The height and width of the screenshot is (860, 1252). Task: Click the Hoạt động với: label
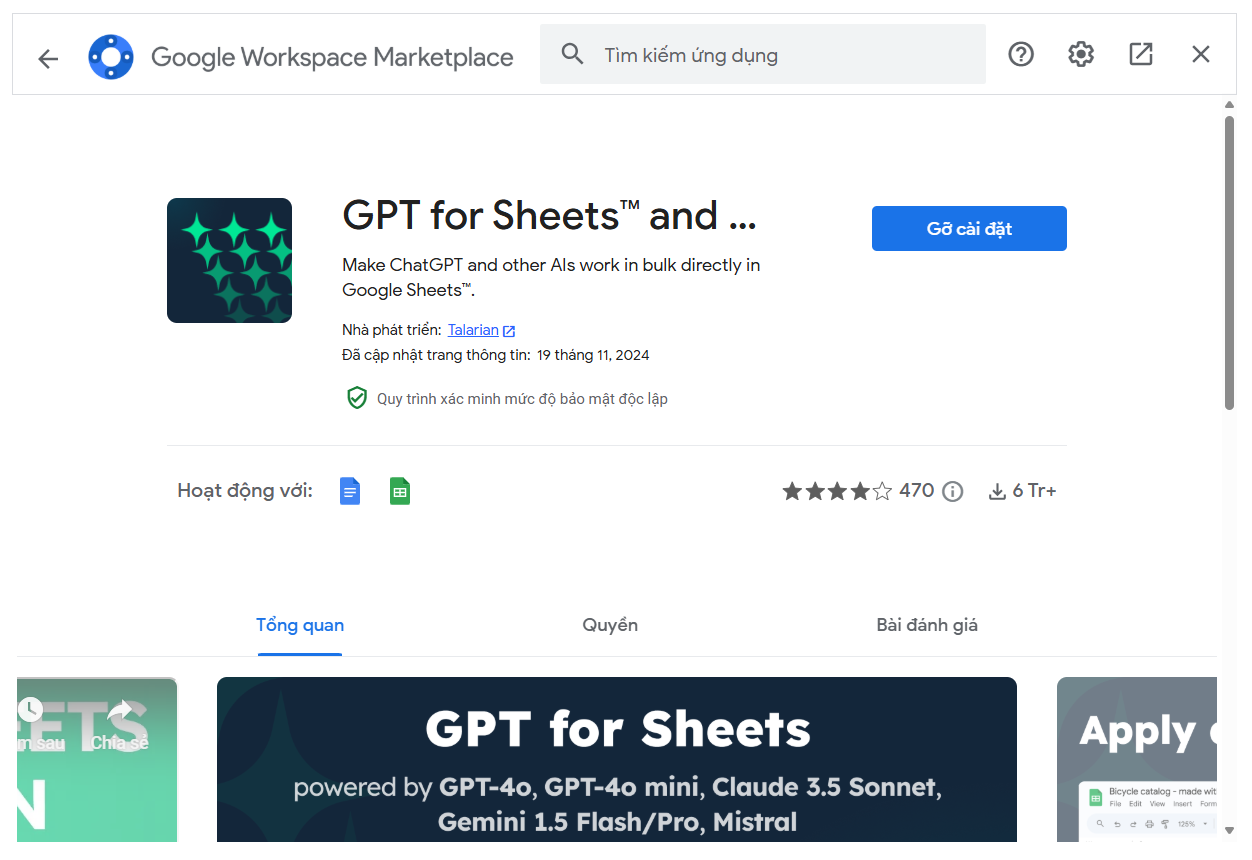[245, 491]
